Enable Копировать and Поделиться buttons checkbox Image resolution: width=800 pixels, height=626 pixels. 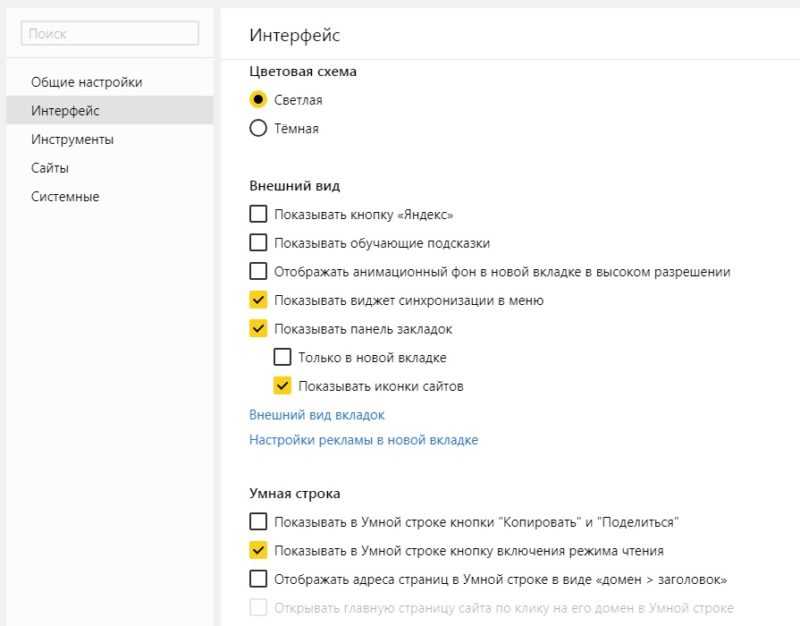pyautogui.click(x=258, y=522)
